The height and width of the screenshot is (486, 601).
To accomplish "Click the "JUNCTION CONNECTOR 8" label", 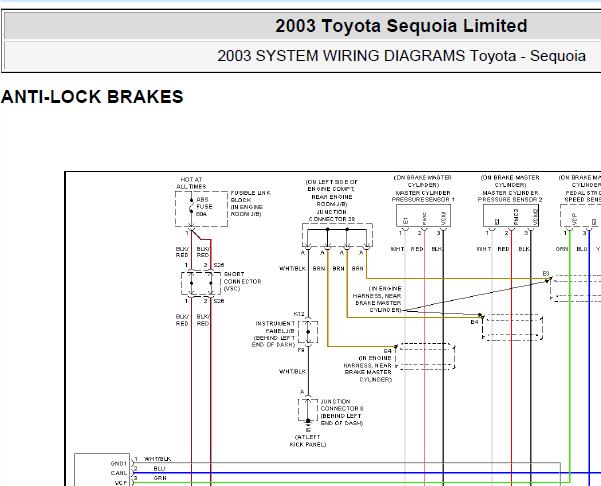I will pyautogui.click(x=342, y=405).
